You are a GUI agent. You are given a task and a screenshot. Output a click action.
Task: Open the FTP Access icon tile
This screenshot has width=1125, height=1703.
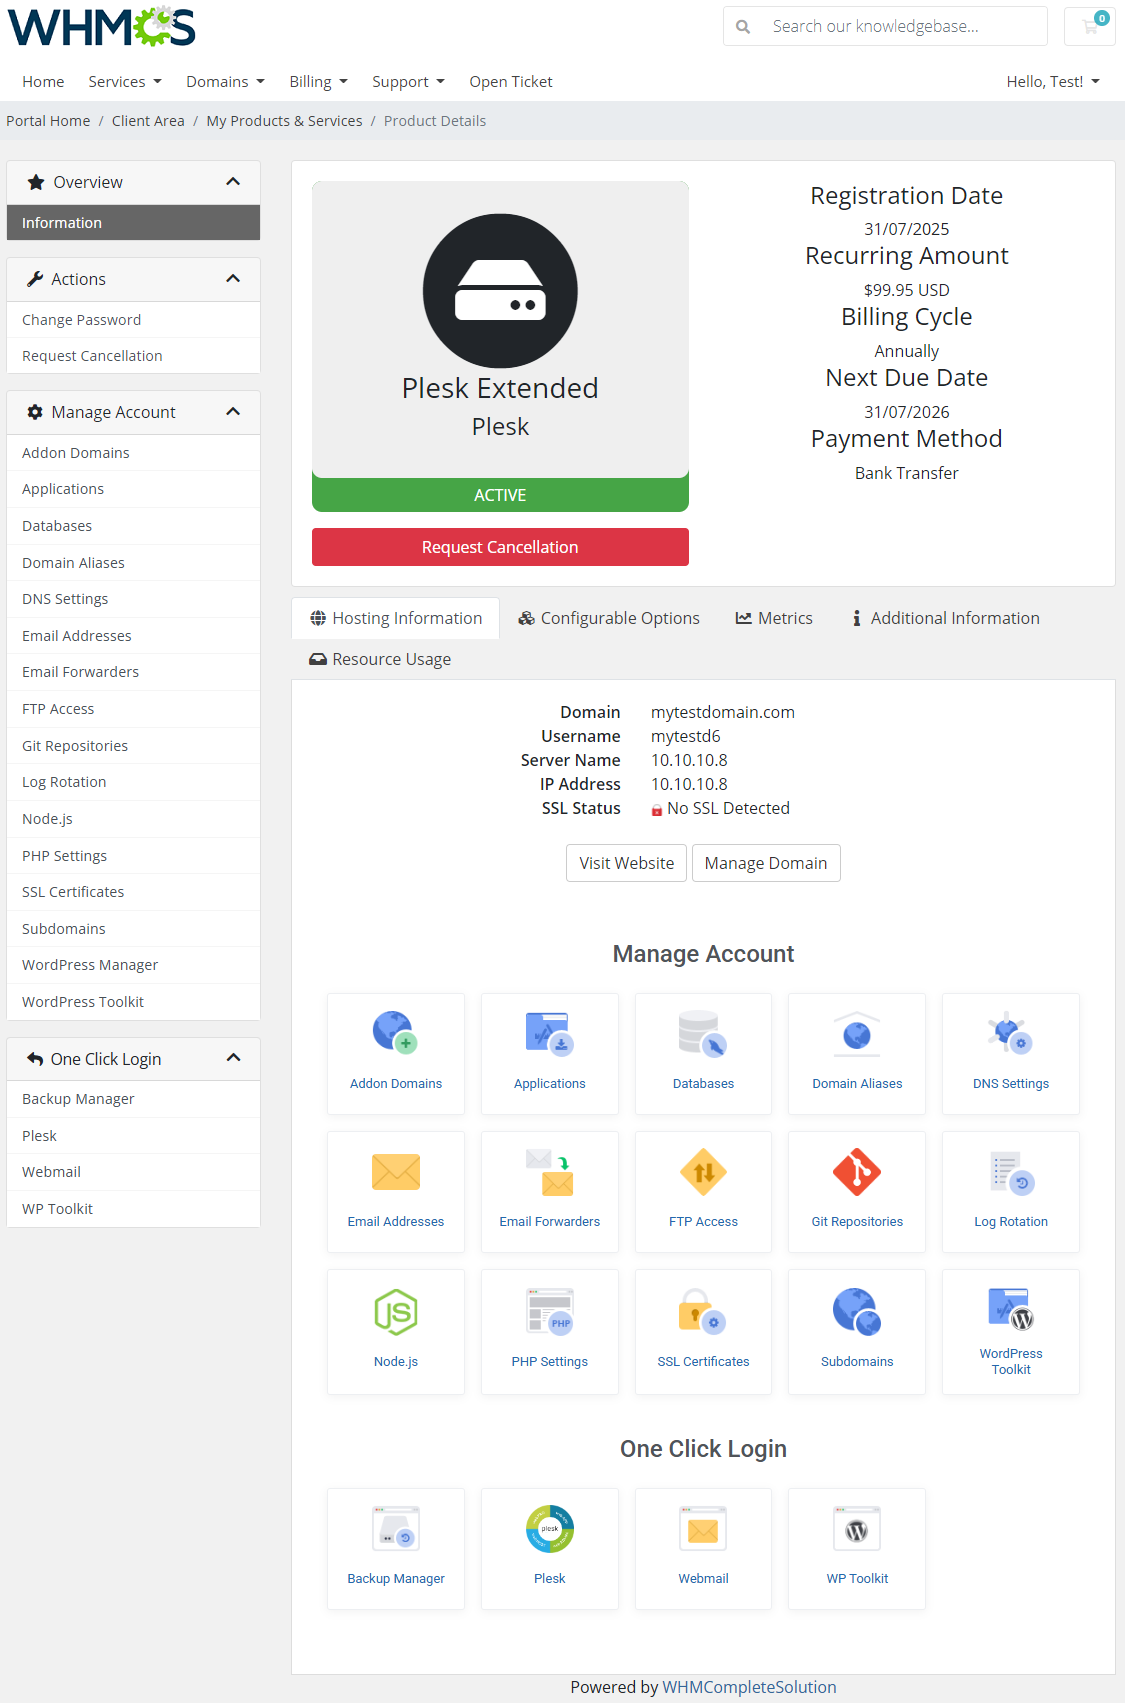[x=703, y=1190]
